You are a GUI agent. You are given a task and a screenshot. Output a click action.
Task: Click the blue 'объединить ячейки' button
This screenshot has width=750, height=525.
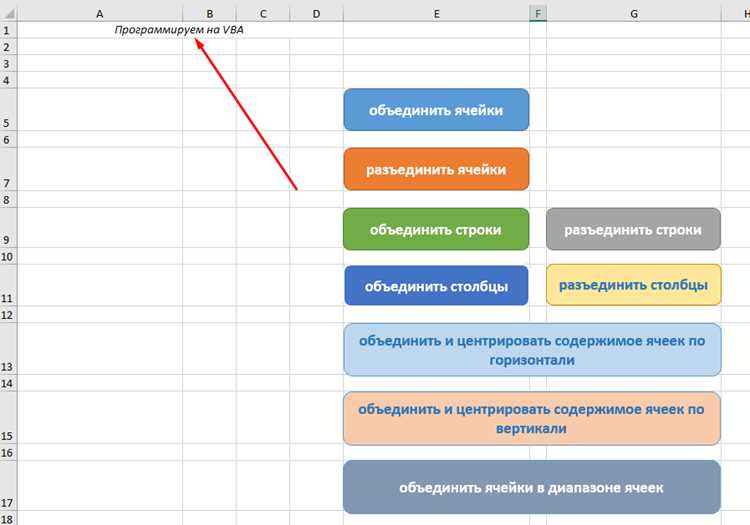436,109
